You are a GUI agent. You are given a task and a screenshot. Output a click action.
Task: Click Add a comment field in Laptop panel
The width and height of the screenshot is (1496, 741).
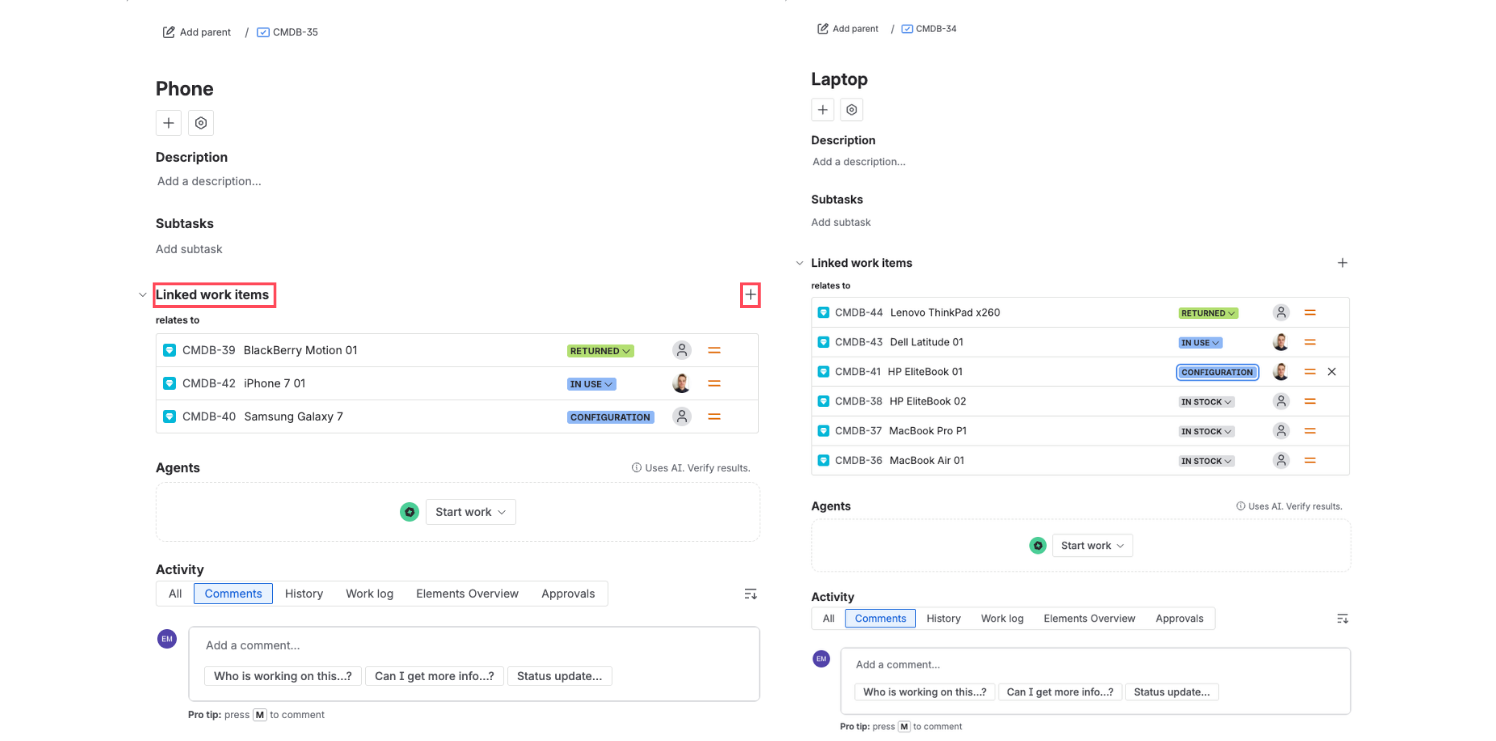coord(1095,665)
